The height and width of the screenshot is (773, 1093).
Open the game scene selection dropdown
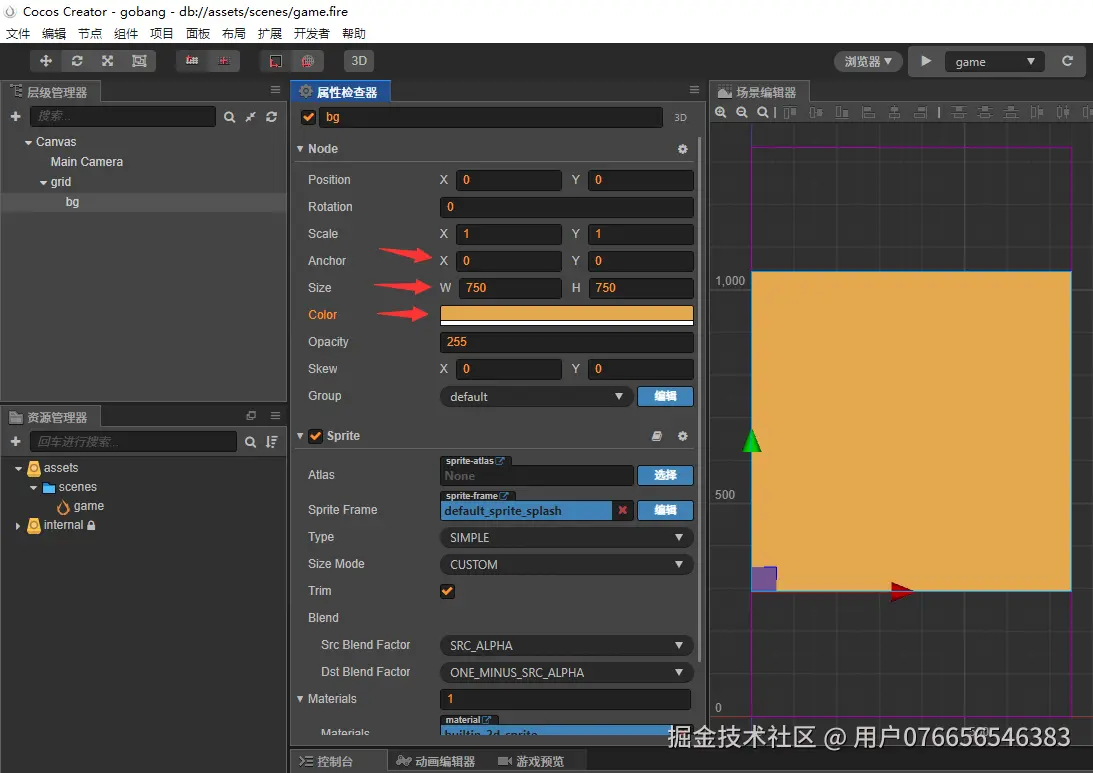pyautogui.click(x=994, y=62)
